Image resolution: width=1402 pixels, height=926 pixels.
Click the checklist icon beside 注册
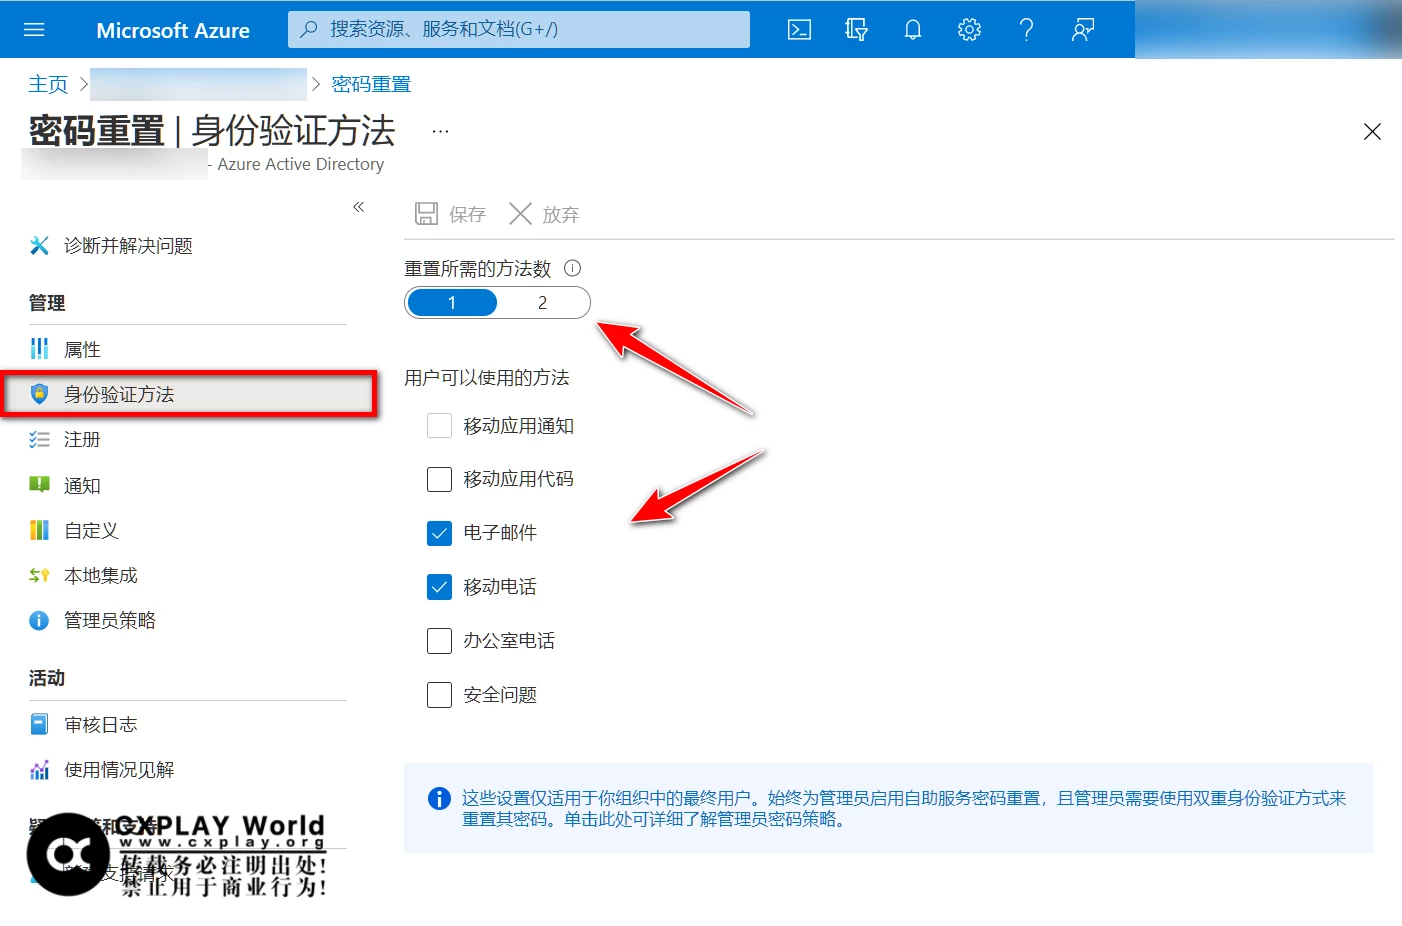click(x=39, y=439)
